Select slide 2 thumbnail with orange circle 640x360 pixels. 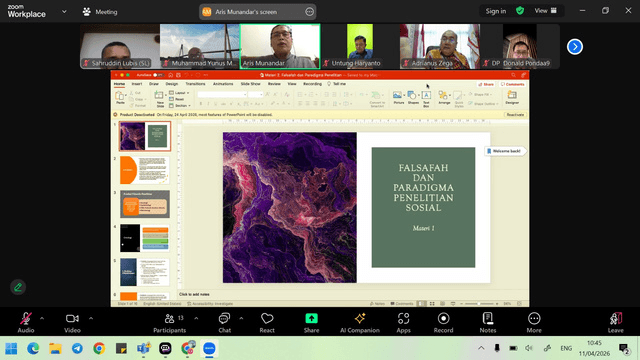tap(144, 170)
